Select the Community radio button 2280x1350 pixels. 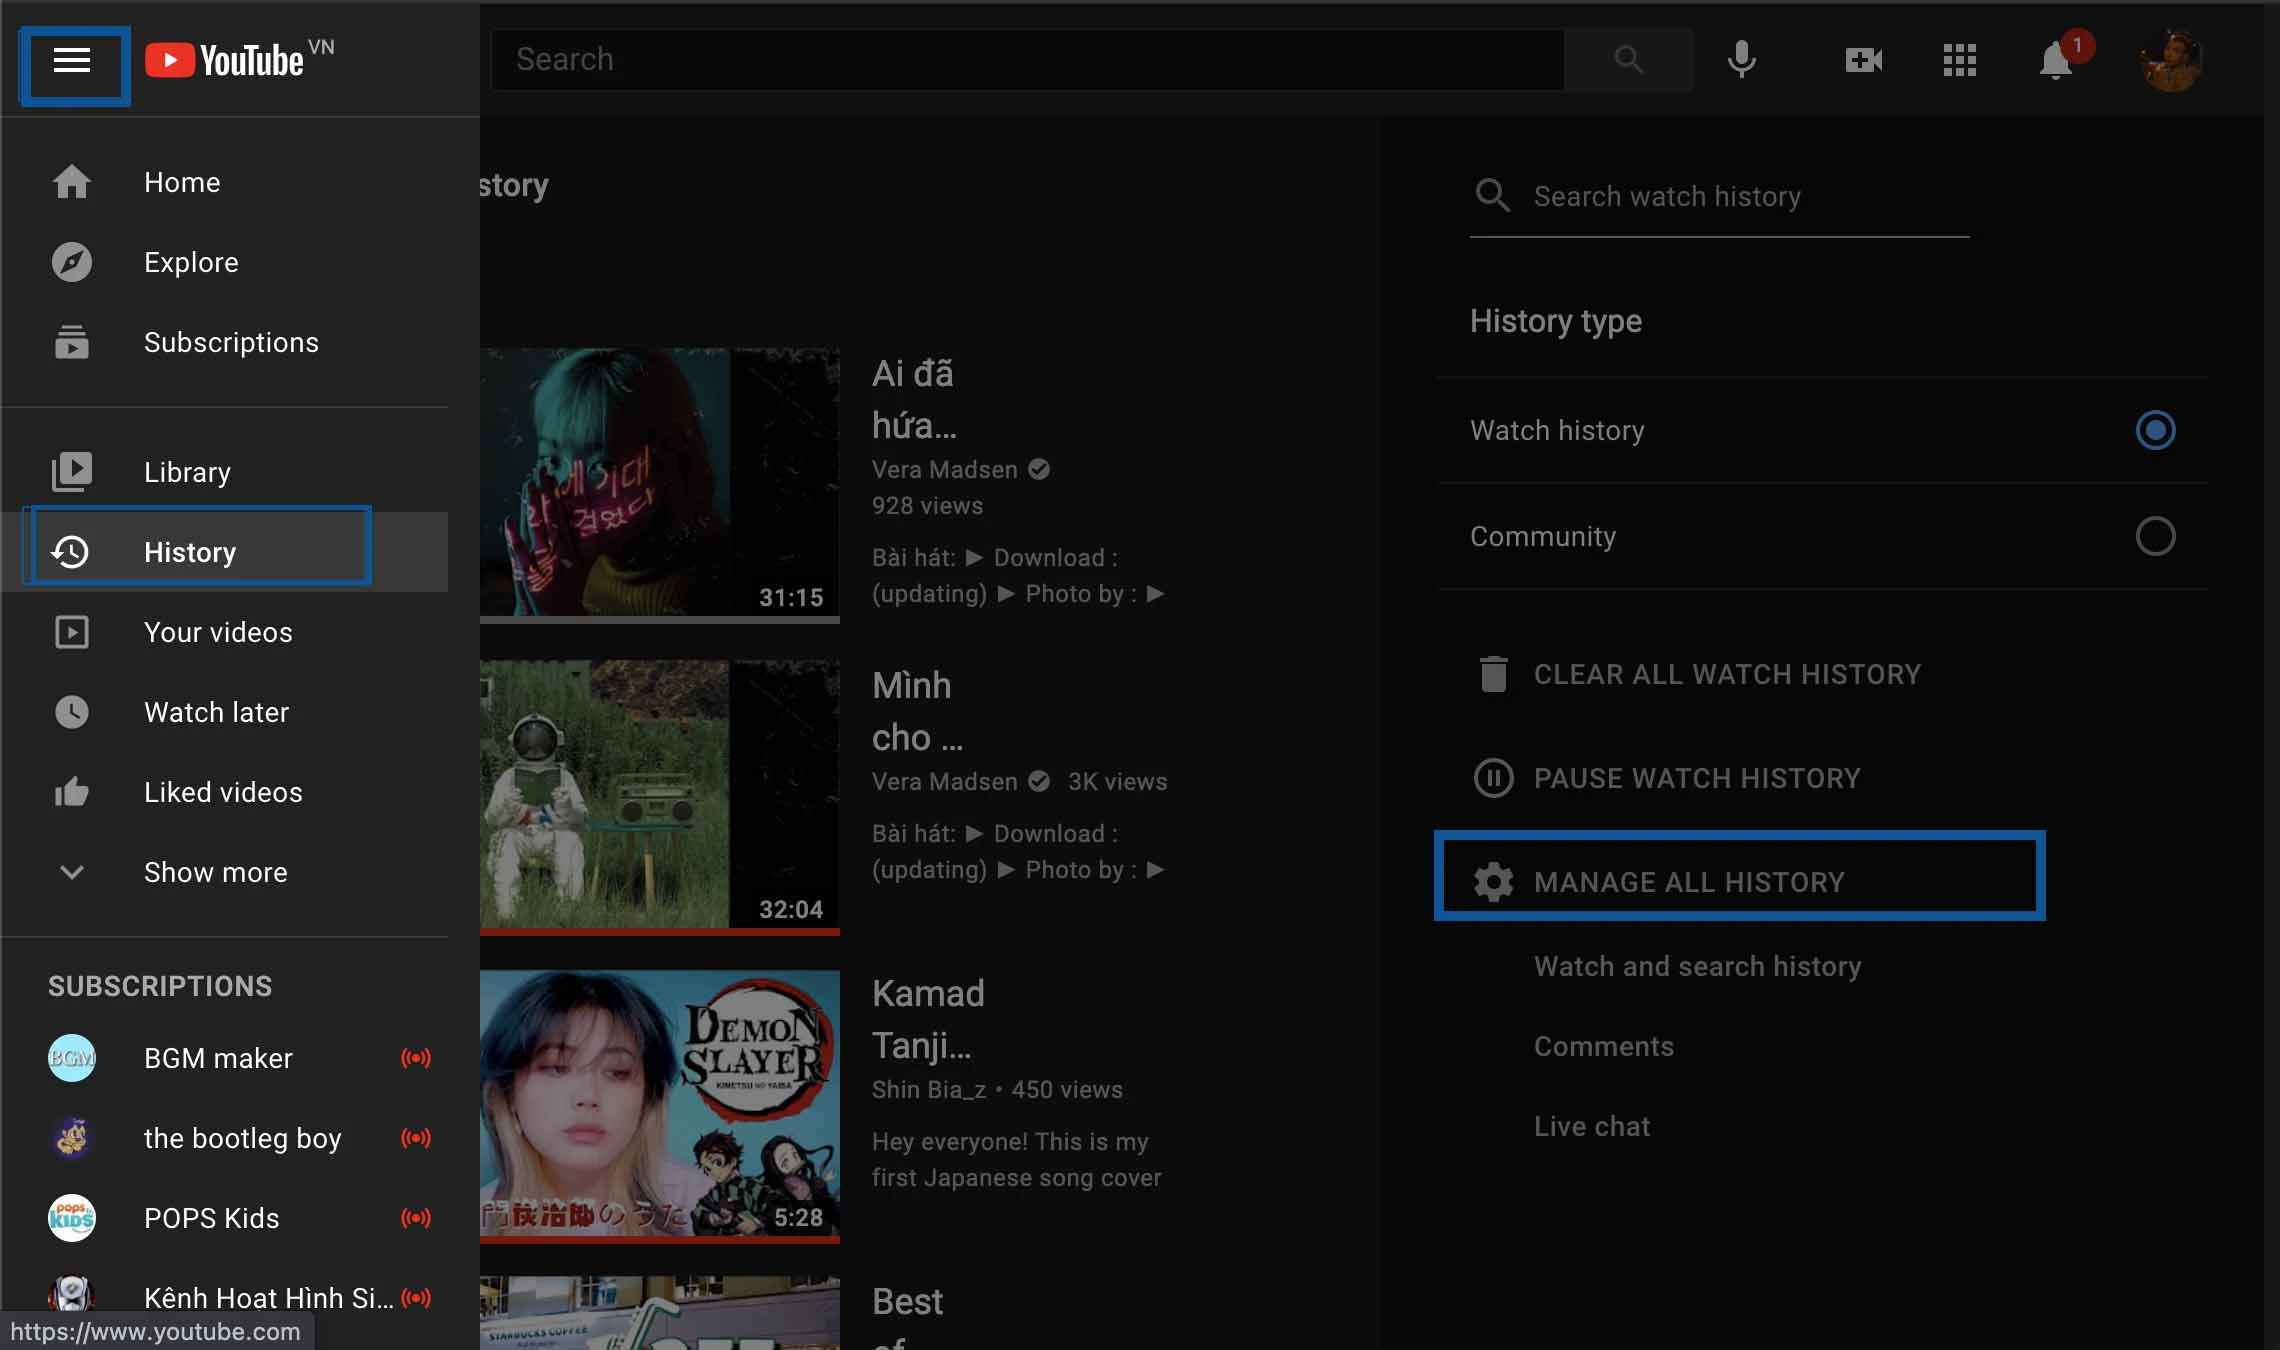click(x=2155, y=536)
